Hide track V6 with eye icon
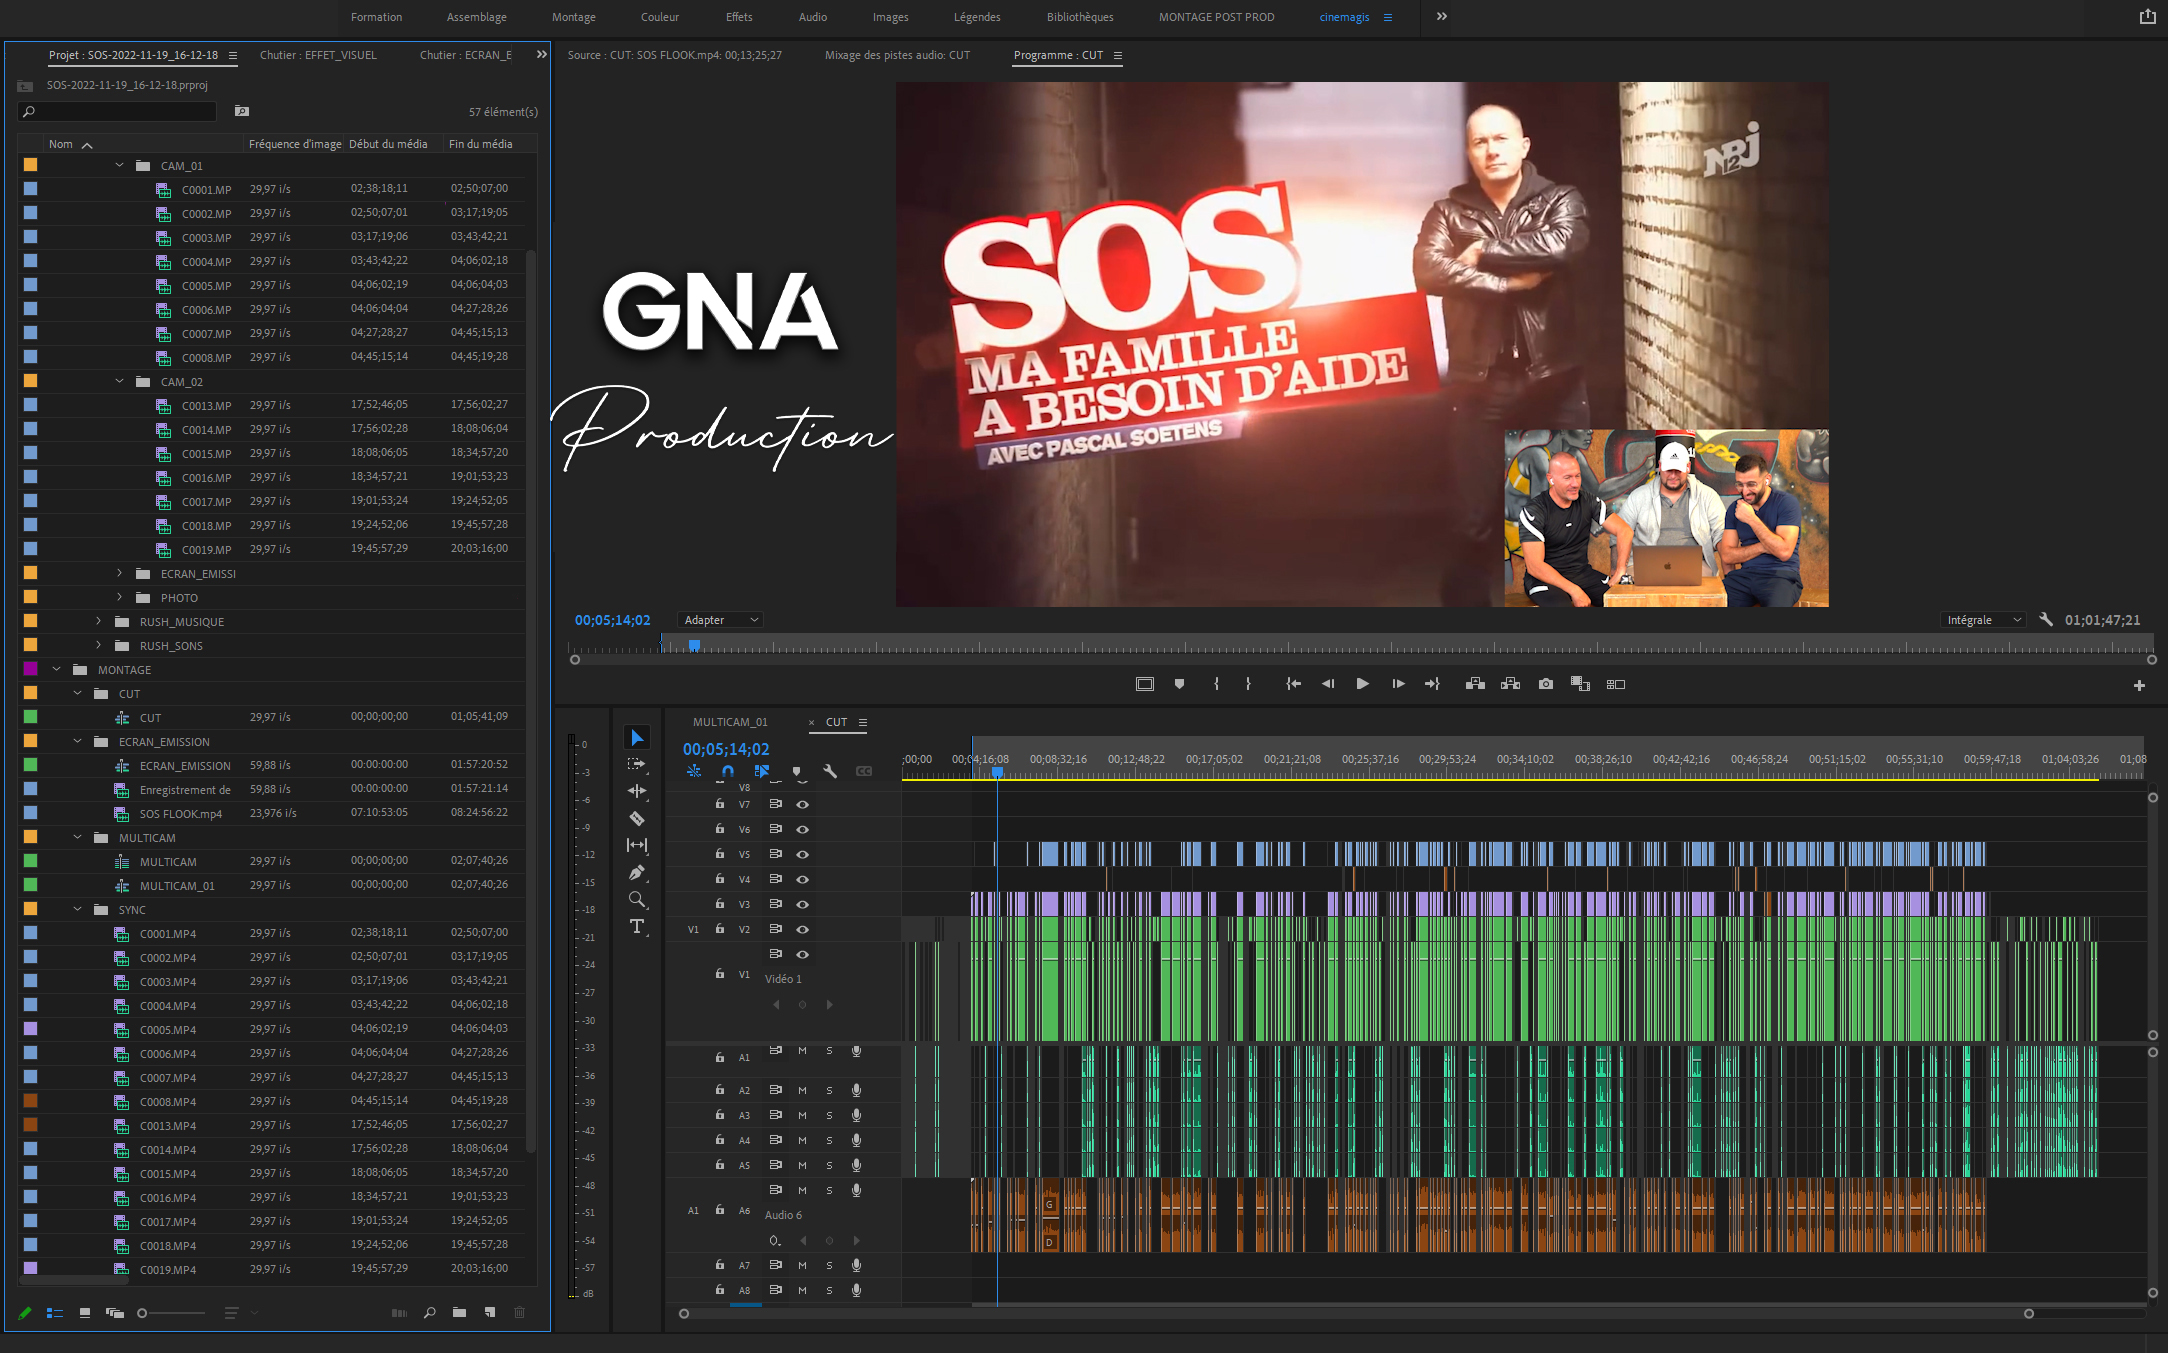 (x=802, y=829)
